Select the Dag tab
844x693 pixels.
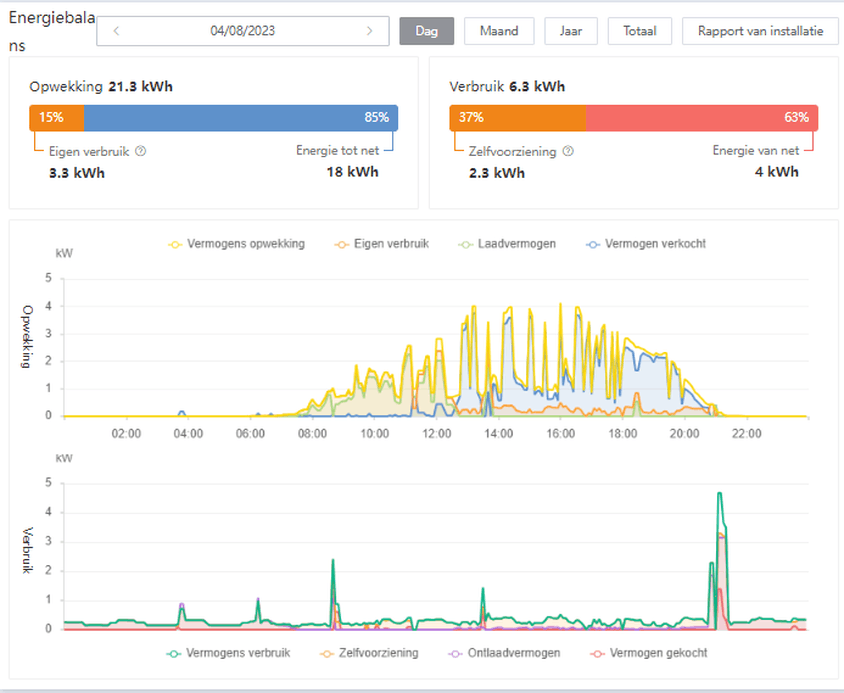click(427, 31)
